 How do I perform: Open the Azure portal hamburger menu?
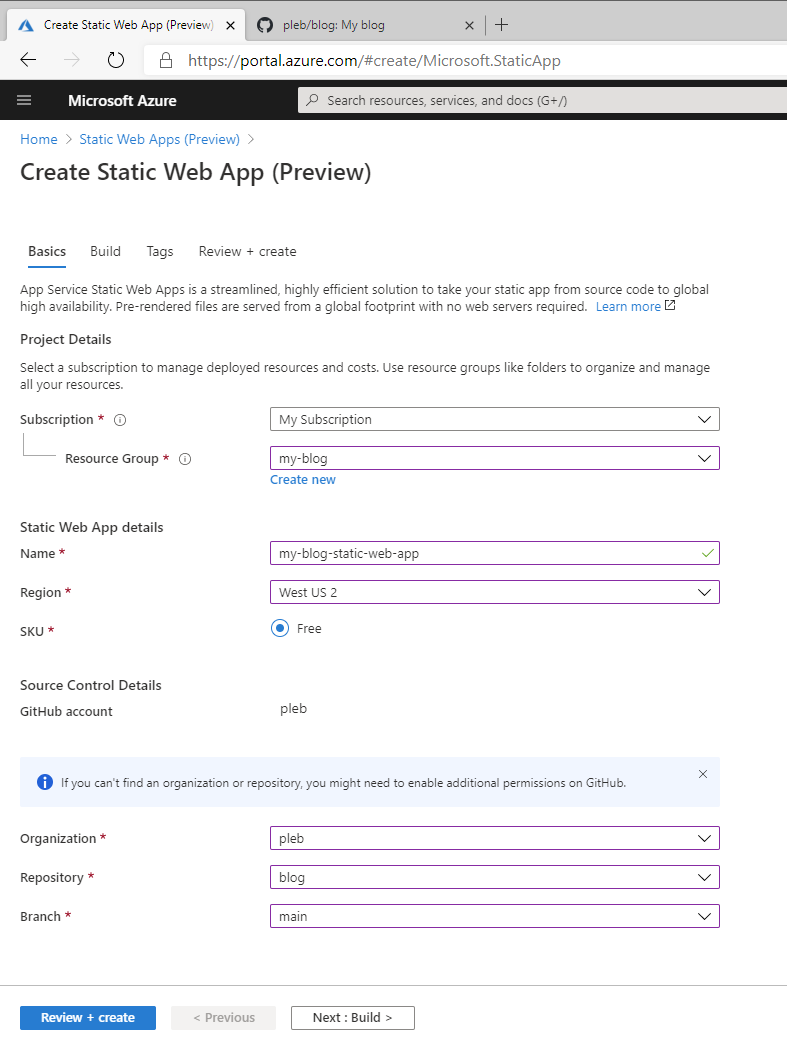tap(24, 100)
